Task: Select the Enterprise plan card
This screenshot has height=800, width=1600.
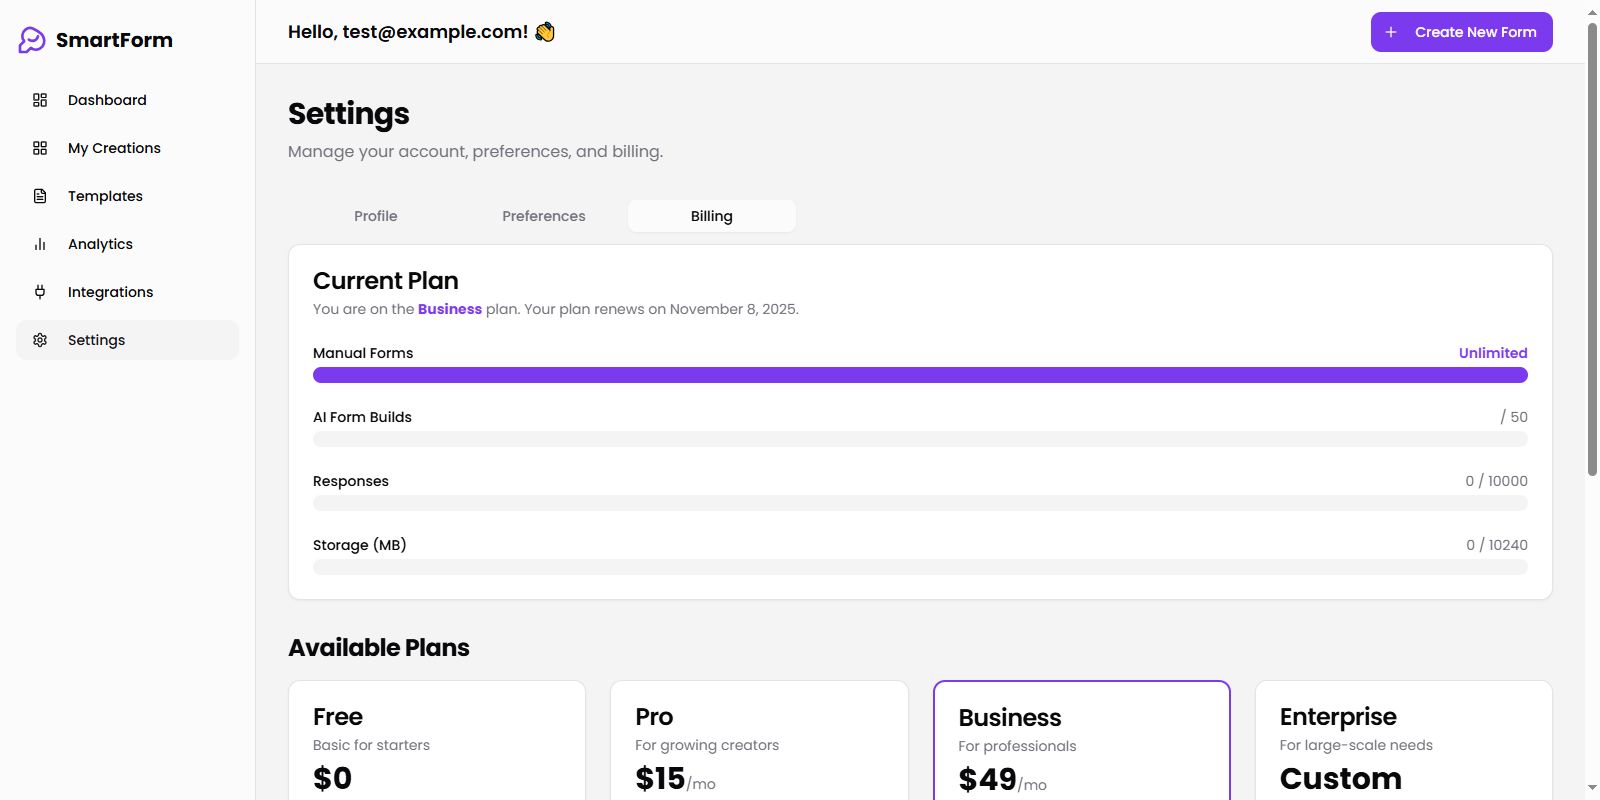Action: tap(1403, 740)
